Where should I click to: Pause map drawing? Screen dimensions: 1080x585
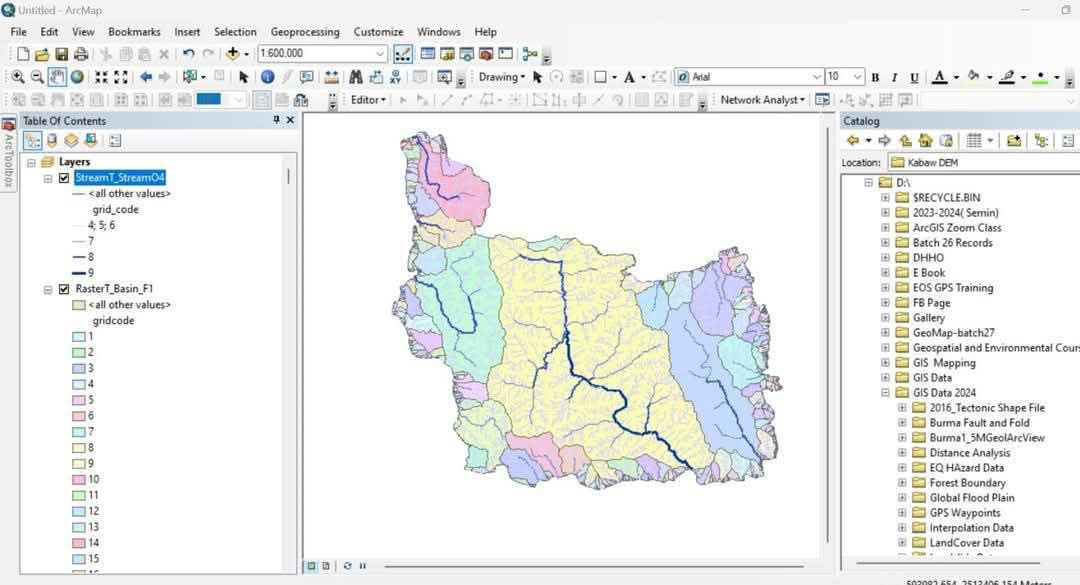point(362,566)
